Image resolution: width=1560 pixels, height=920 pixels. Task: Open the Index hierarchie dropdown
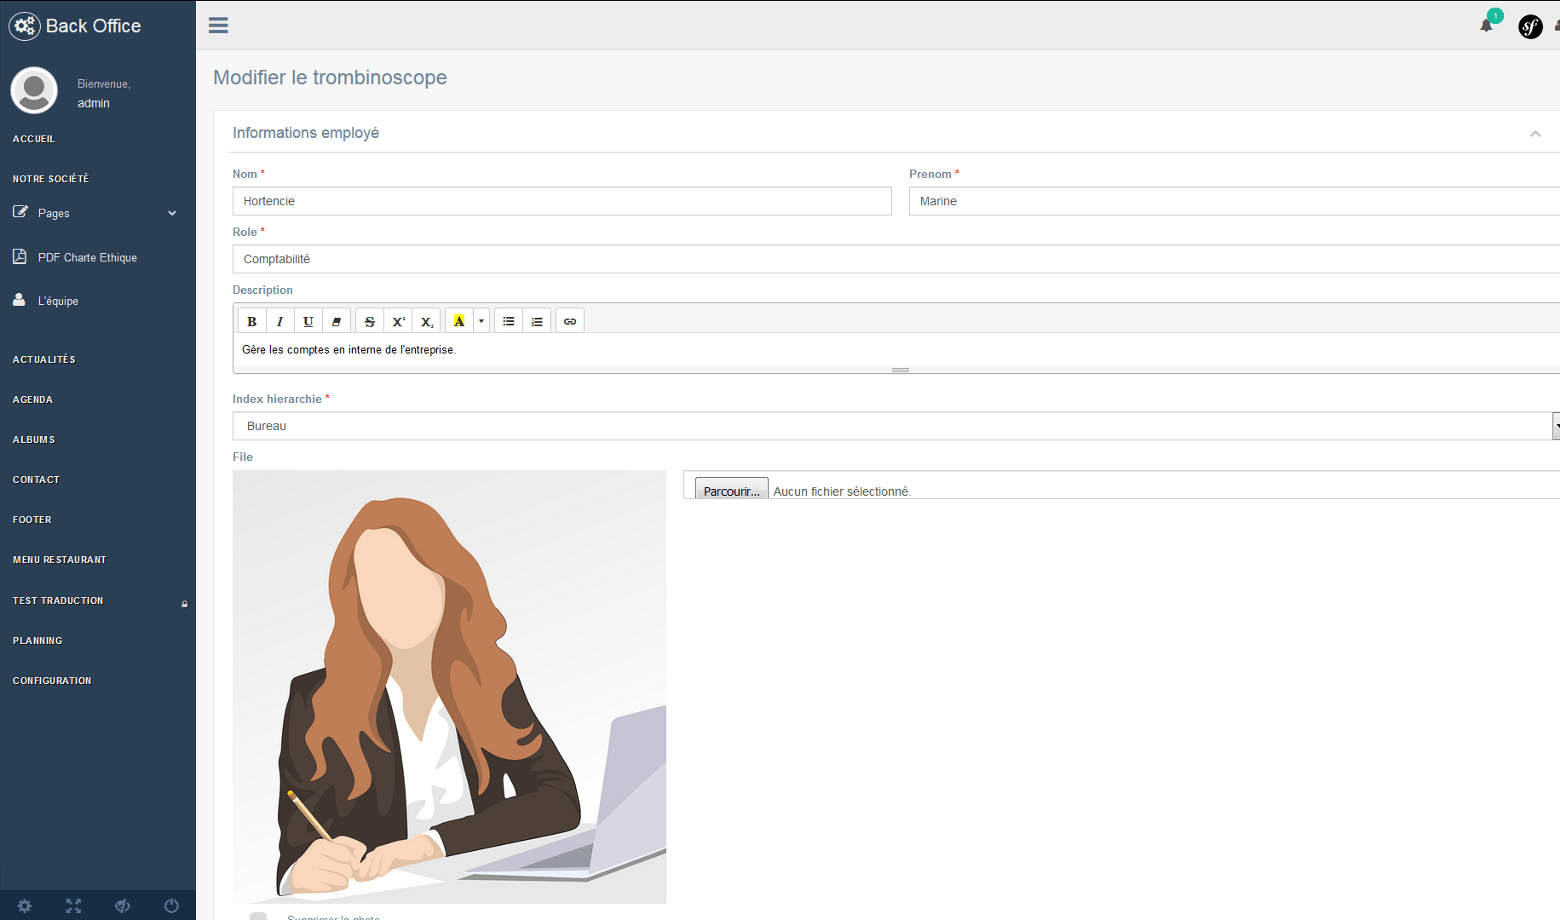(x=895, y=426)
